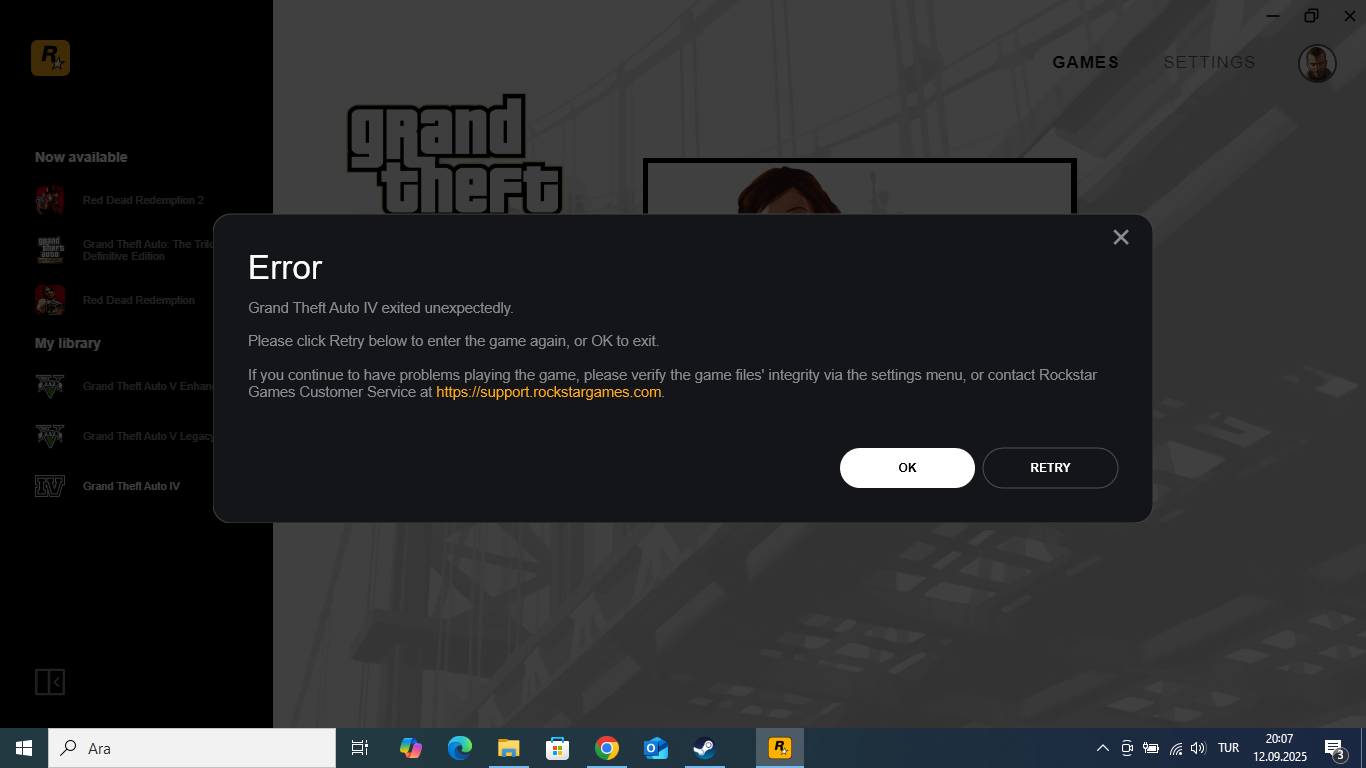The width and height of the screenshot is (1366, 768).
Task: Click the Ara taskbar search box
Action: (x=192, y=748)
